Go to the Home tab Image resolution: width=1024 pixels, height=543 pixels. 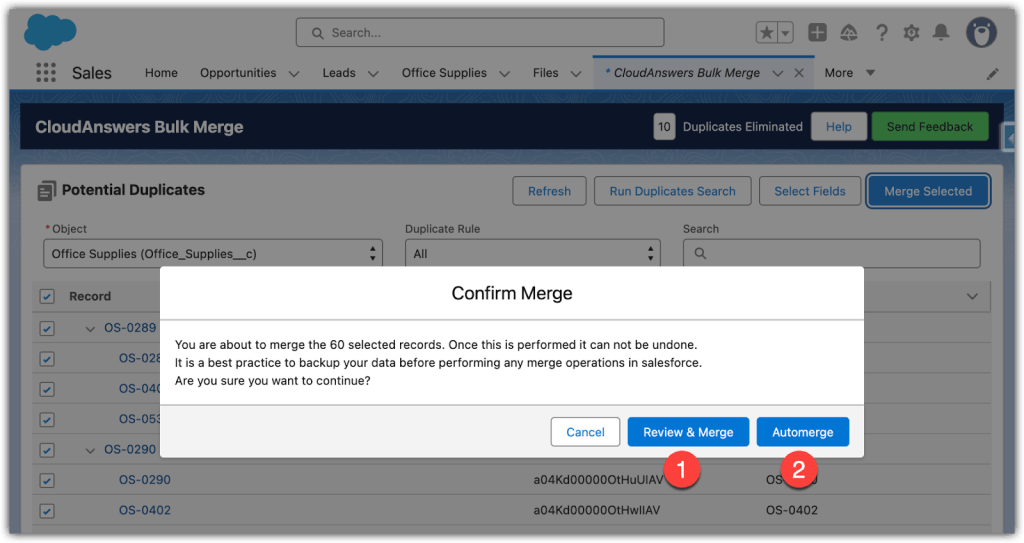pos(161,73)
